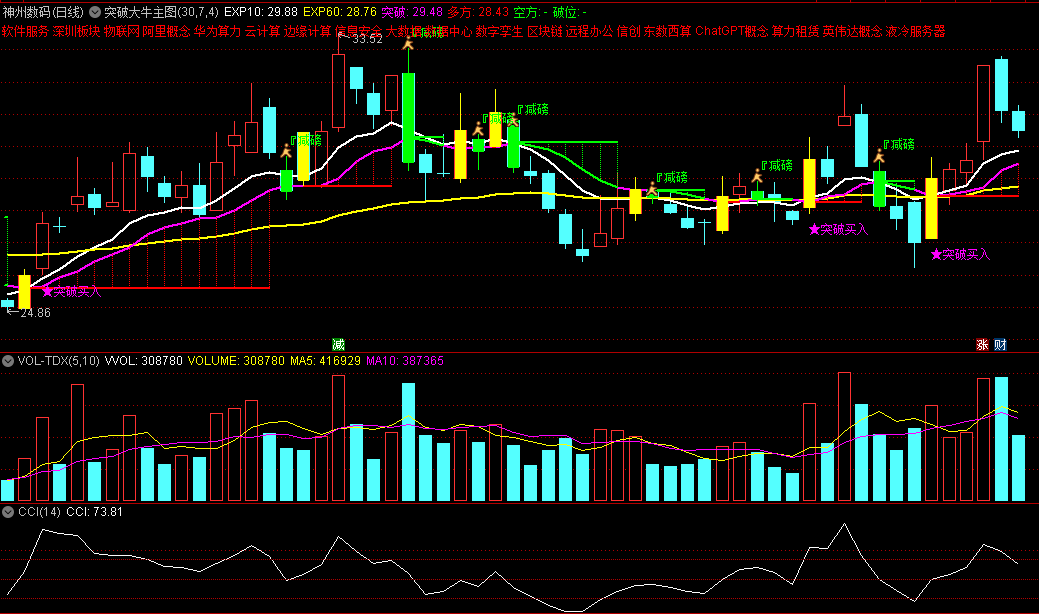Open the ChatGPT概念 concept link
Image resolution: width=1039 pixels, height=614 pixels.
click(x=732, y=31)
